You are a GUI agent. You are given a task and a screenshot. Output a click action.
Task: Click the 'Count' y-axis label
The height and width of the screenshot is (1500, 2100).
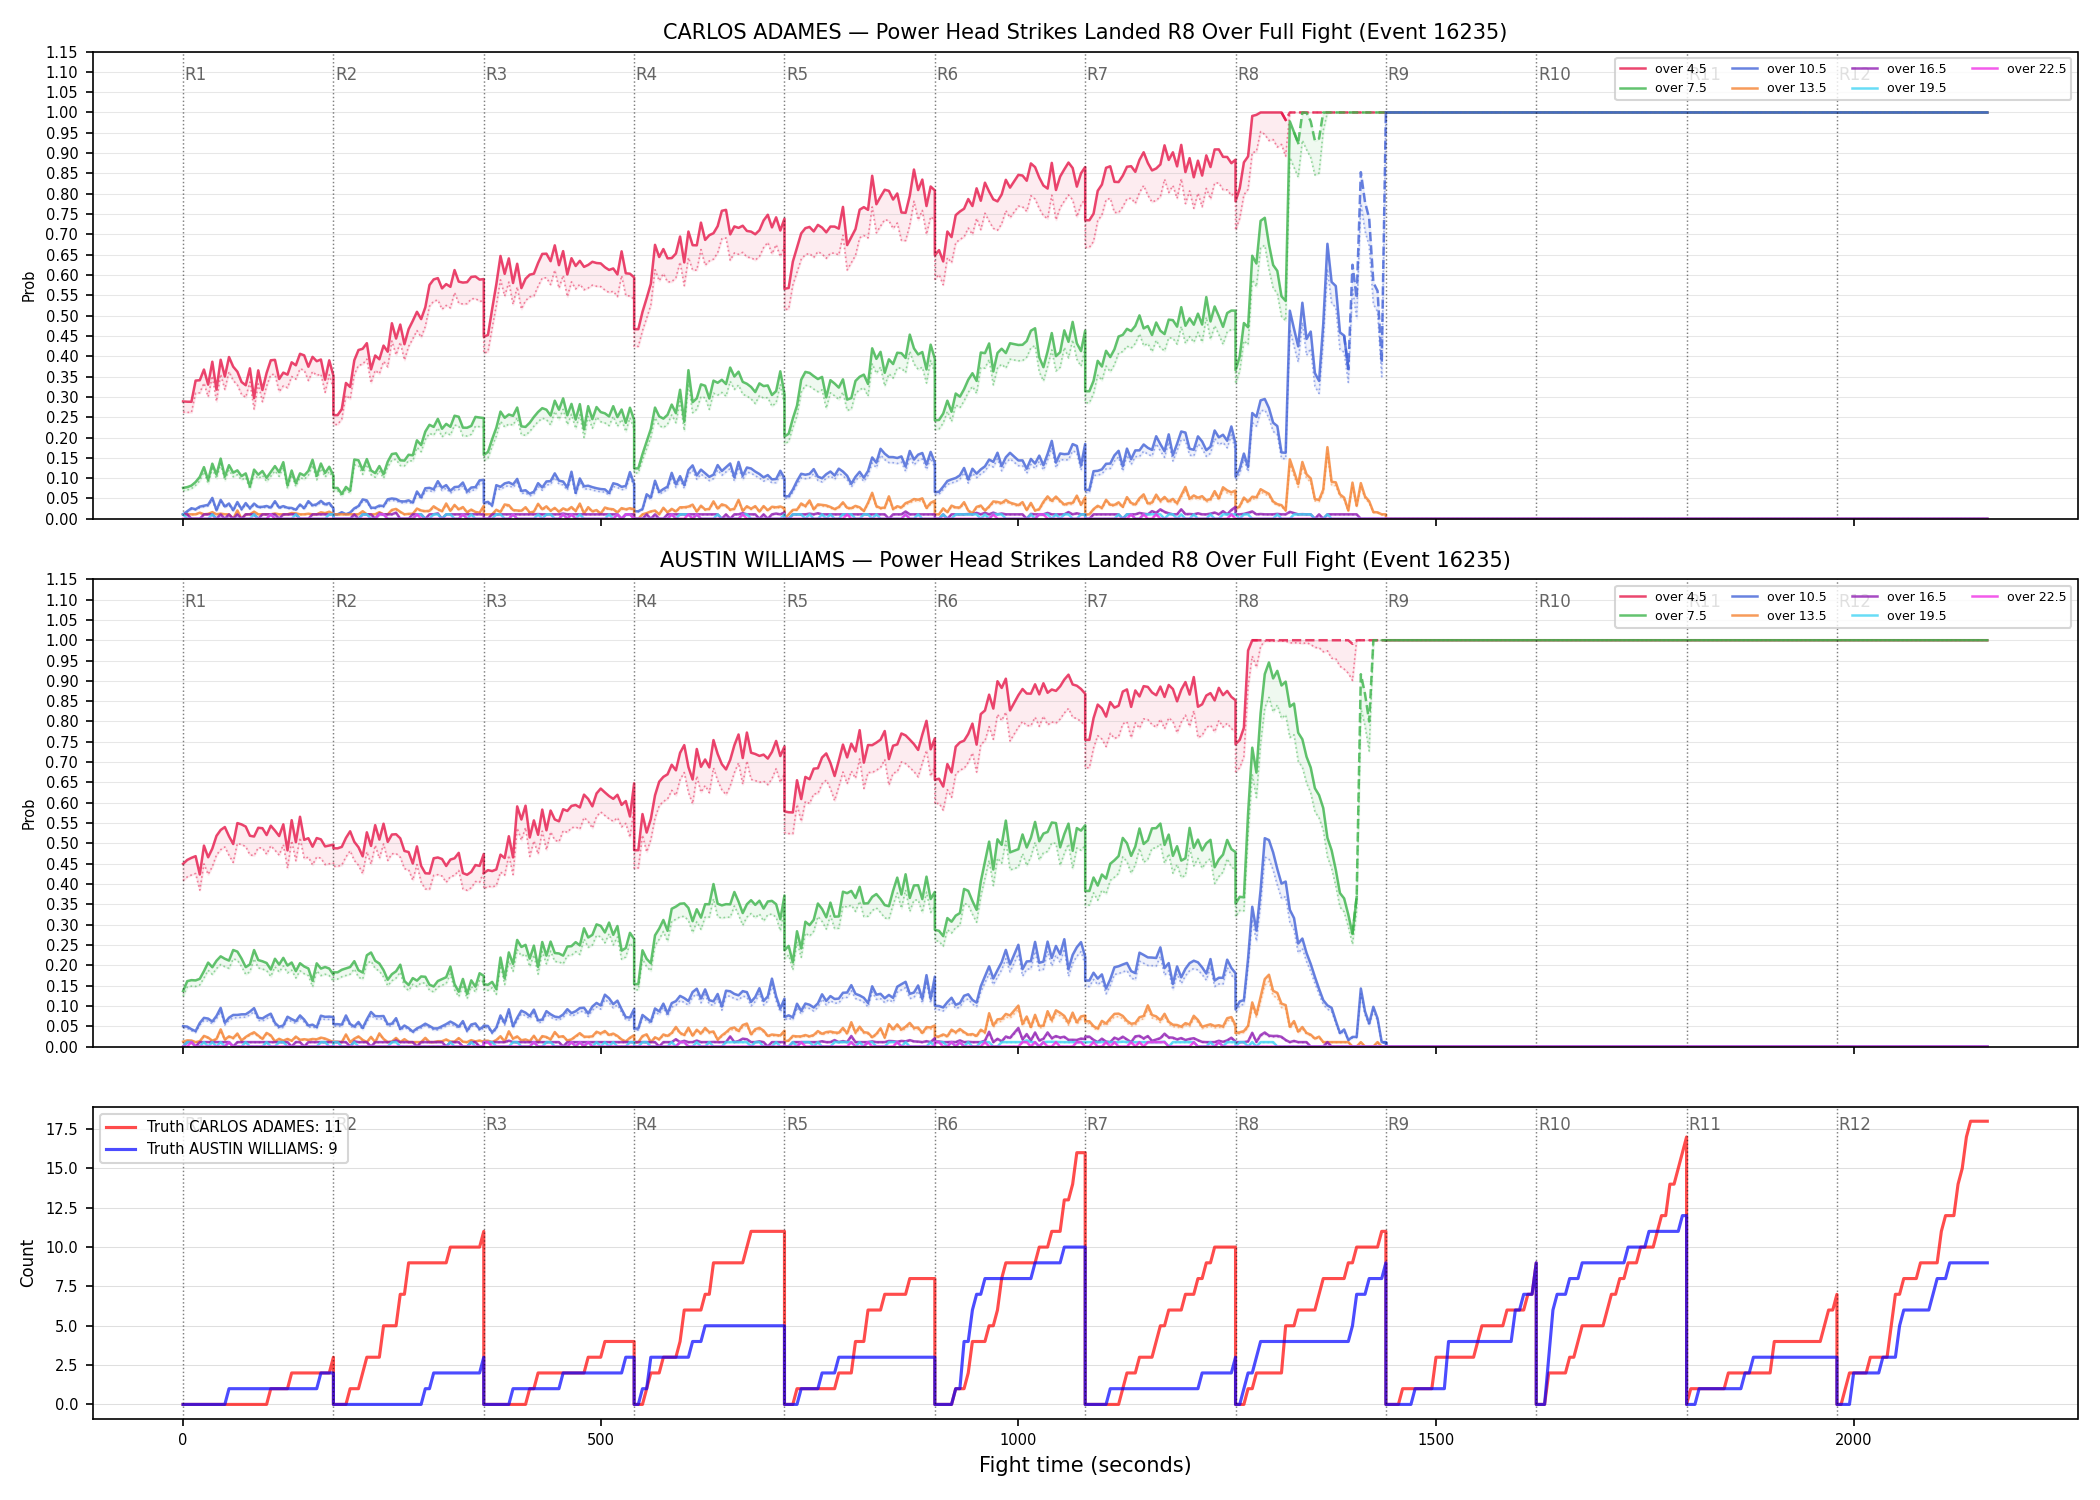[27, 1263]
